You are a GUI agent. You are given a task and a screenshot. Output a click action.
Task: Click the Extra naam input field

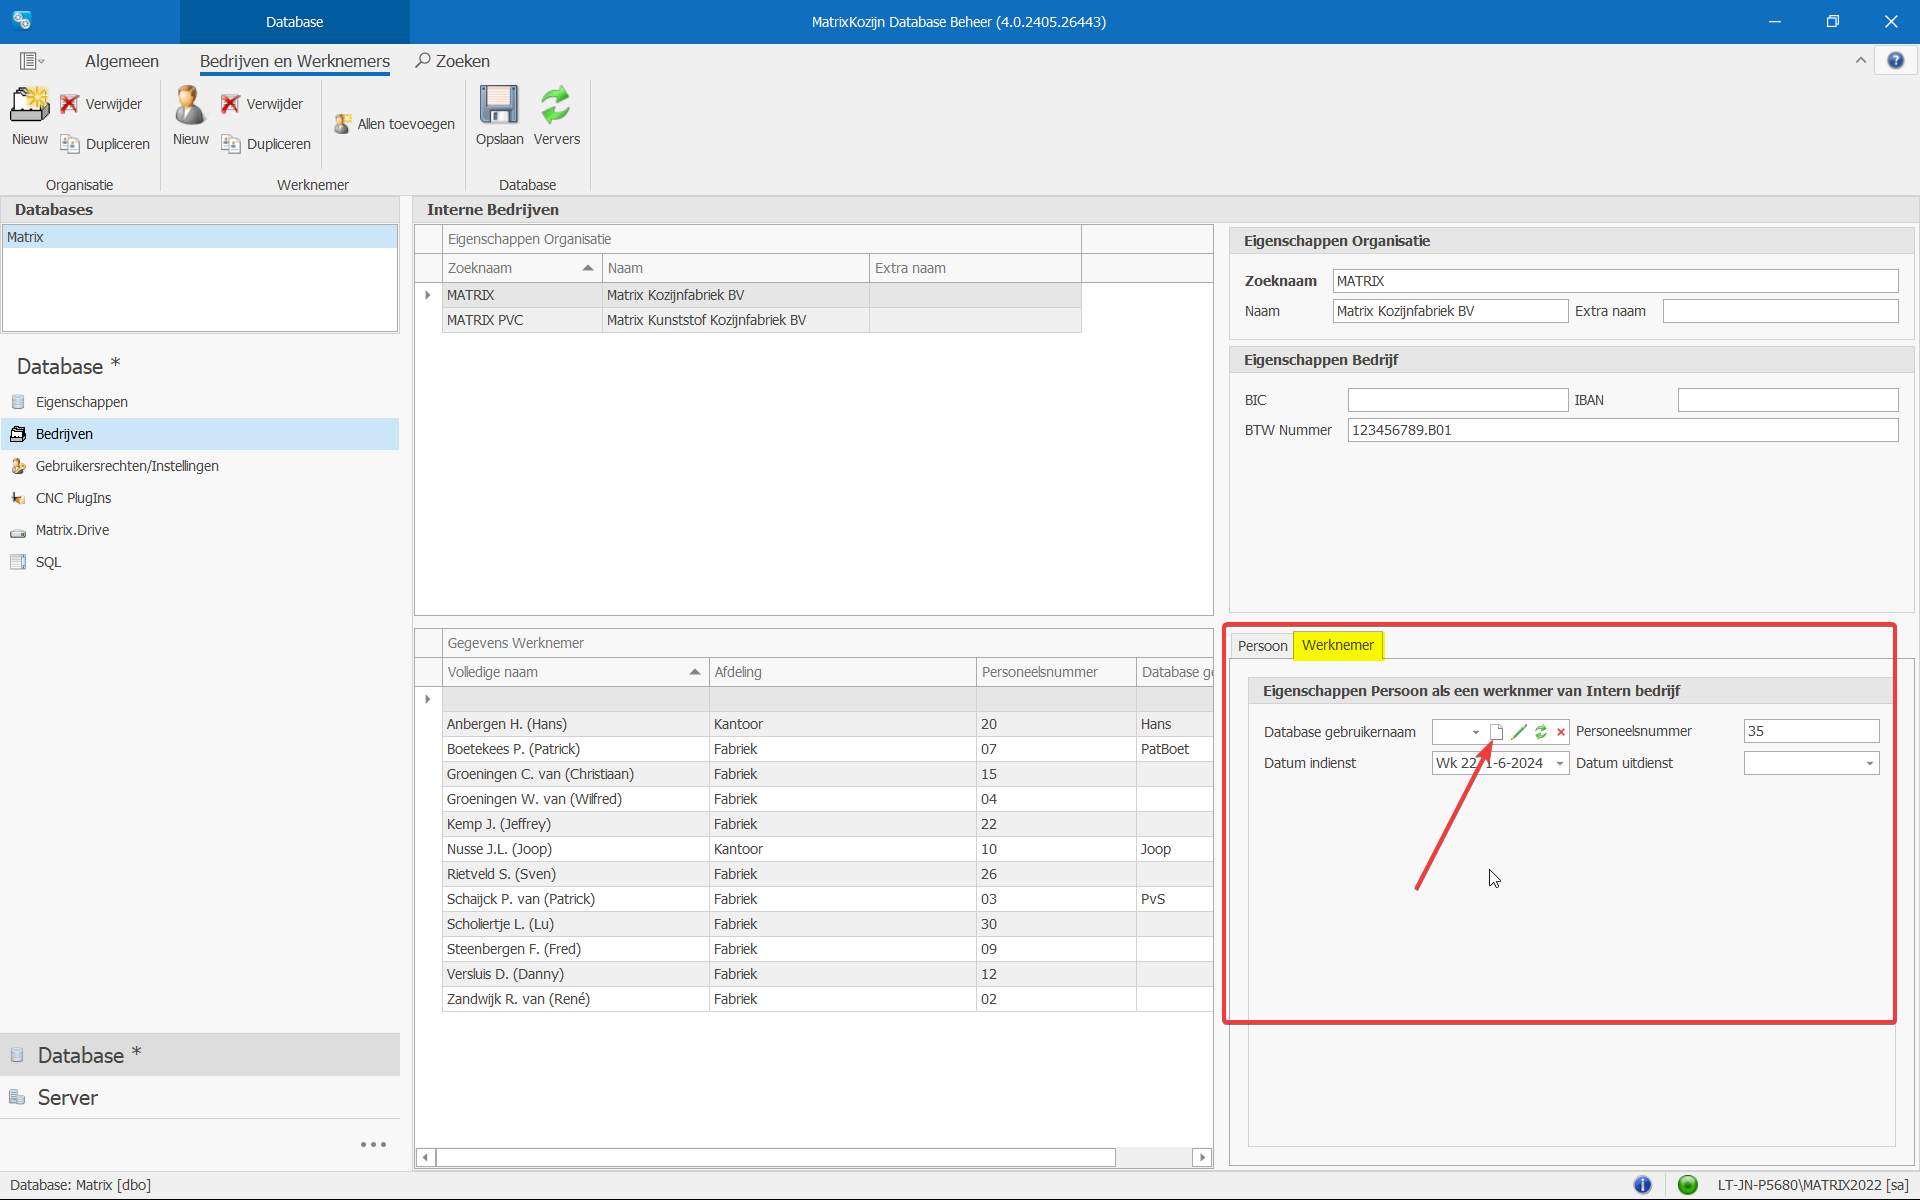tap(1780, 311)
